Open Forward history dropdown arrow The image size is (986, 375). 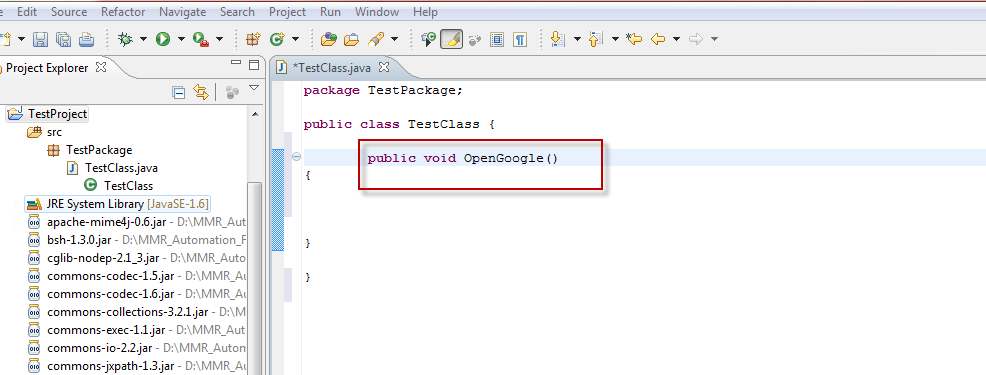[x=714, y=40]
